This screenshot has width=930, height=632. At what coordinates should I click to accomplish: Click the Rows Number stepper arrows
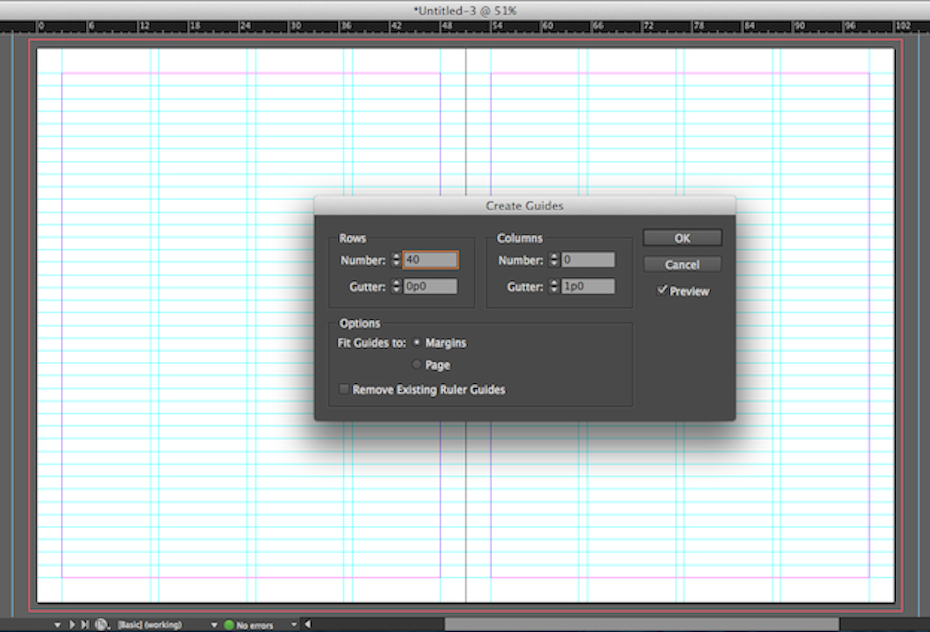tap(395, 260)
